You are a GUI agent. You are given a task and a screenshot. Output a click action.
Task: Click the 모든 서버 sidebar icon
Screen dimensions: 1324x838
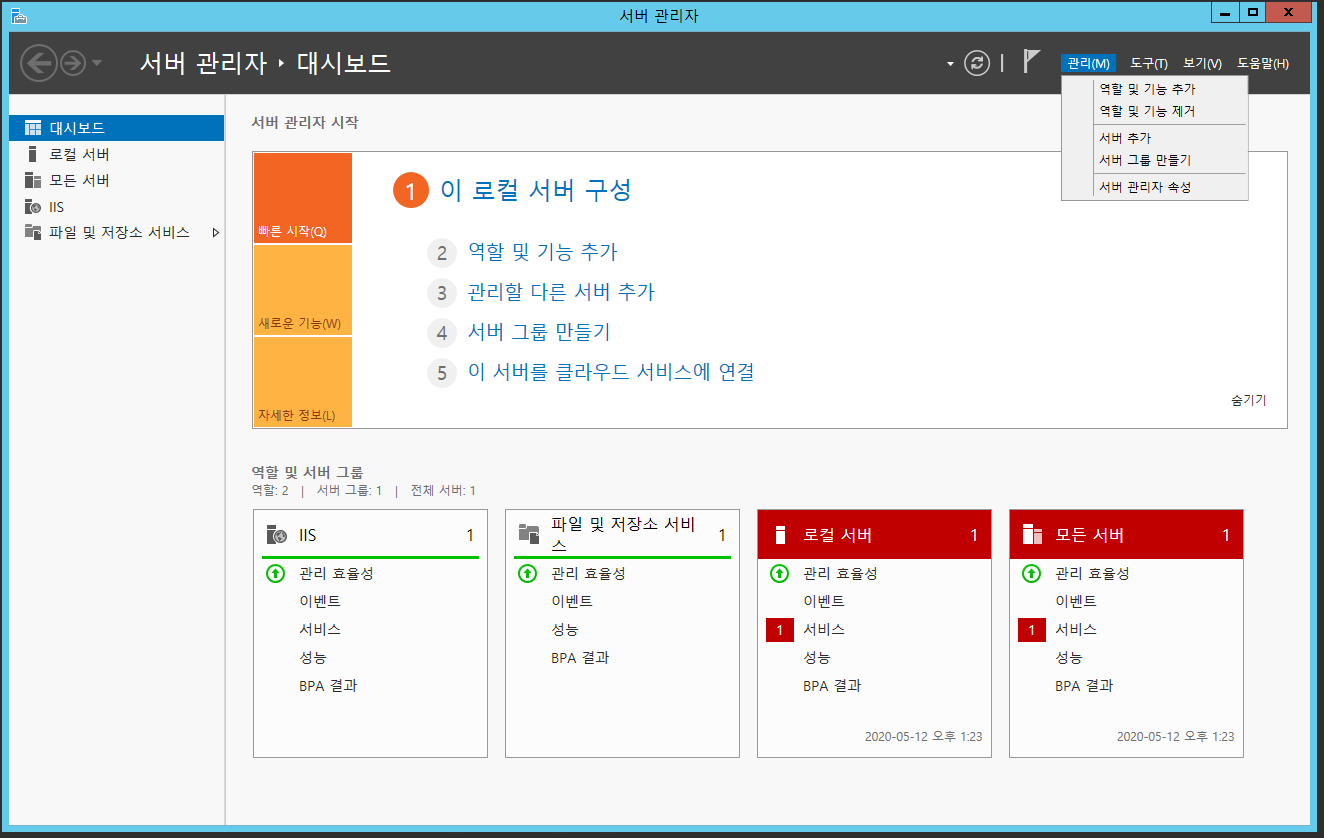coord(33,180)
